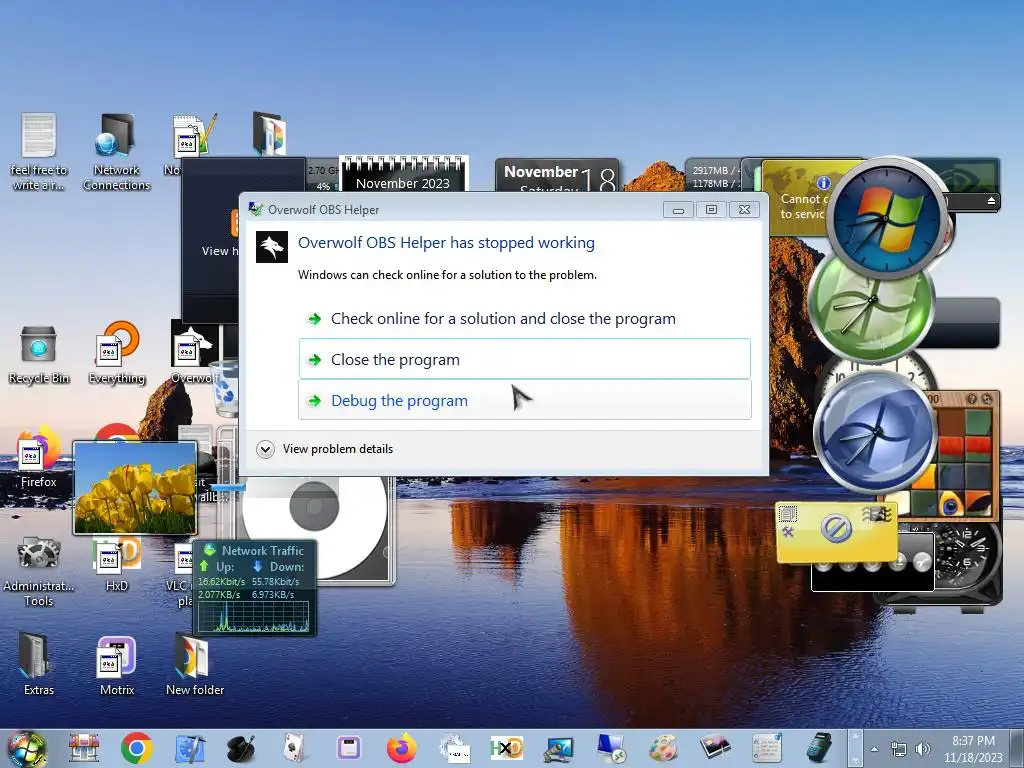Click the Network Traffic gadget graph
Viewport: 1024px width, 768px height.
coord(254,616)
